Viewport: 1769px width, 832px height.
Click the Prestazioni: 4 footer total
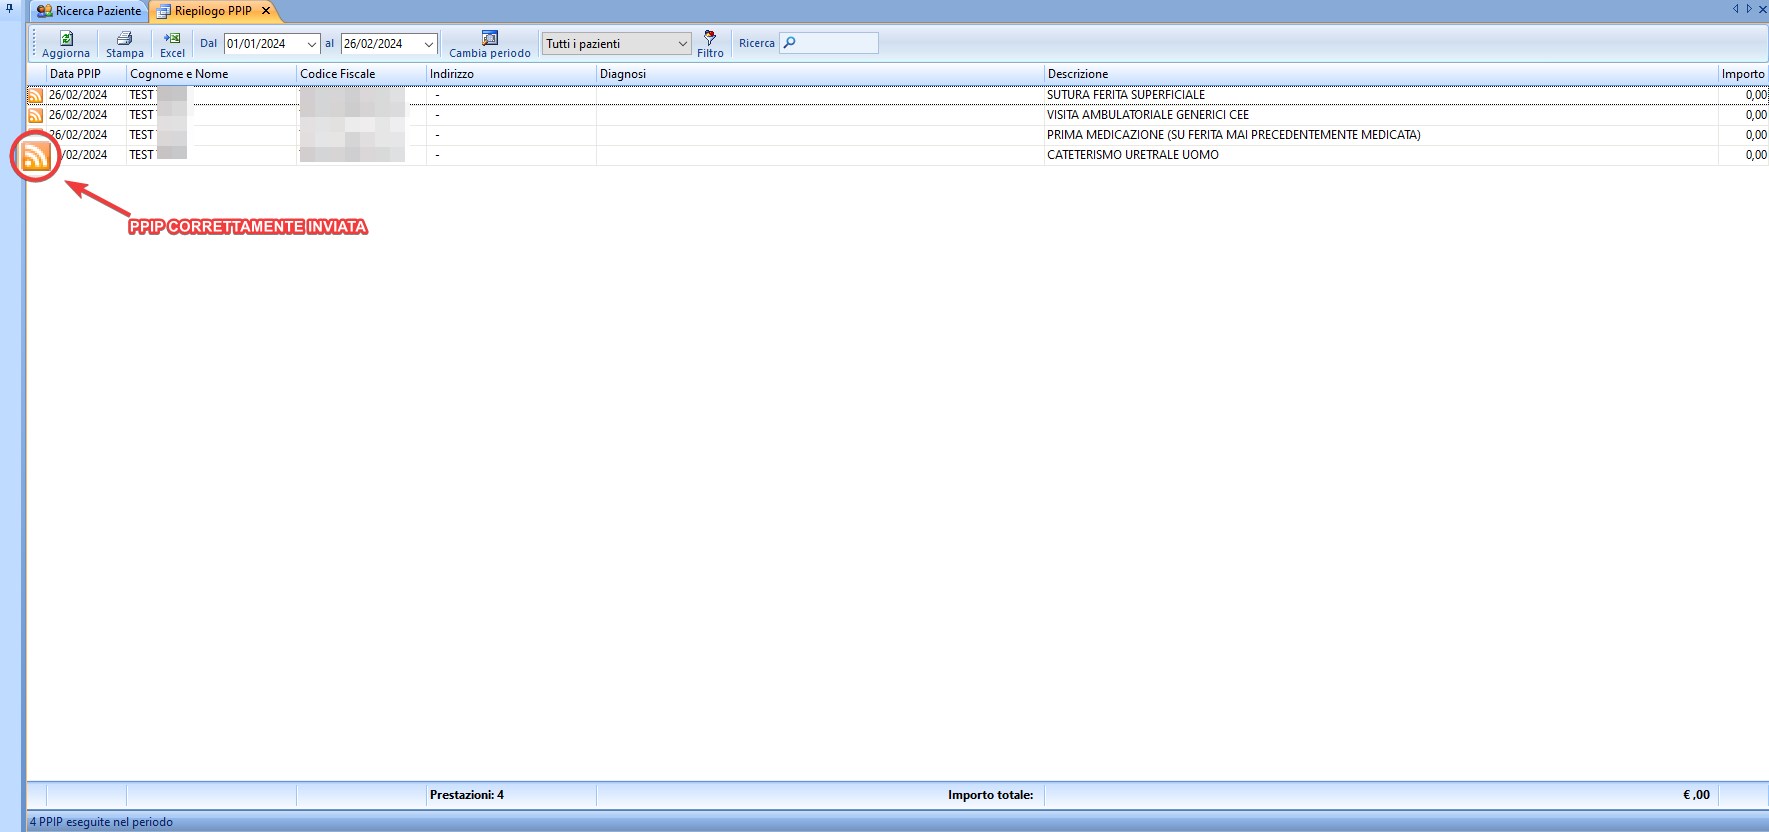click(x=467, y=795)
